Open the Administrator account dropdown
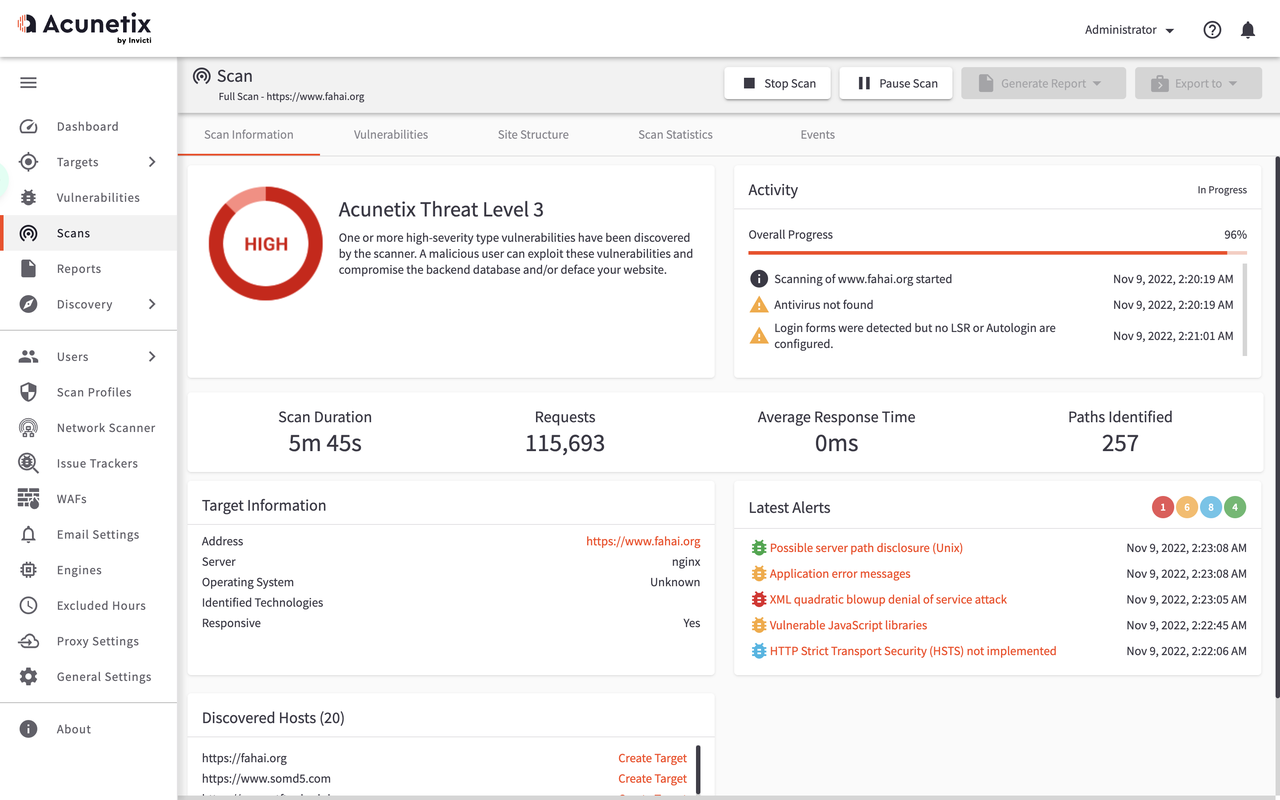1280x800 pixels. (x=1129, y=30)
